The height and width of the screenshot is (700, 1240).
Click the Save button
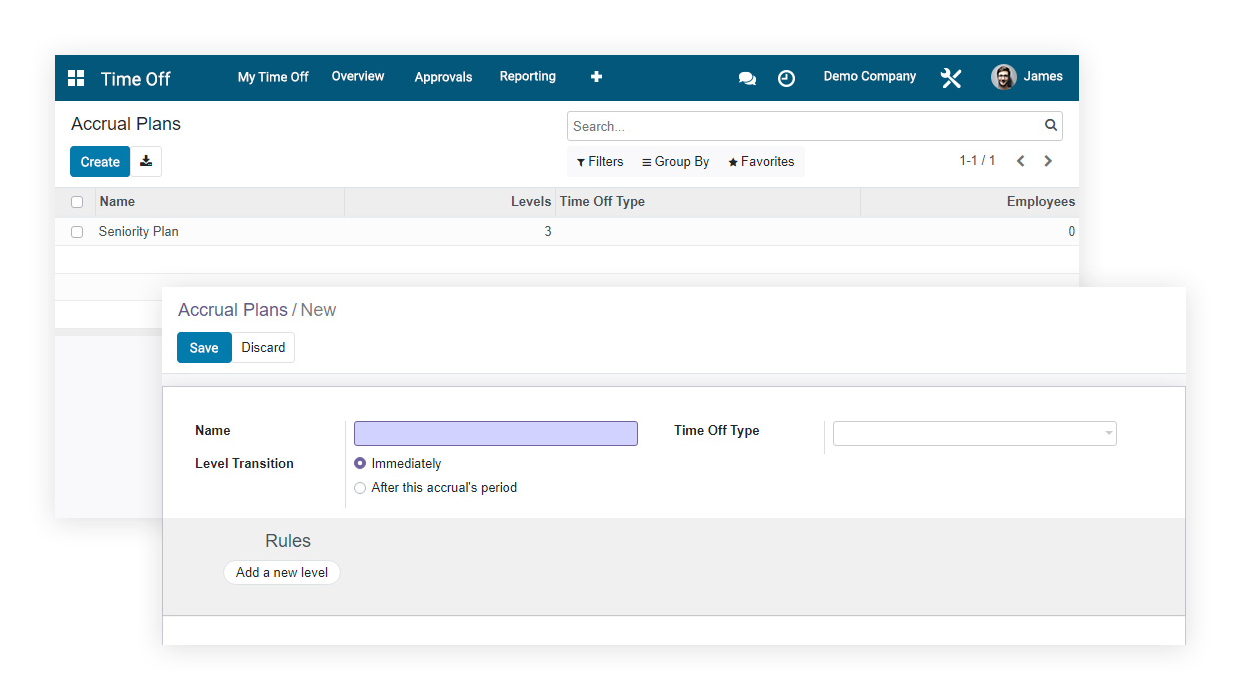(x=204, y=348)
